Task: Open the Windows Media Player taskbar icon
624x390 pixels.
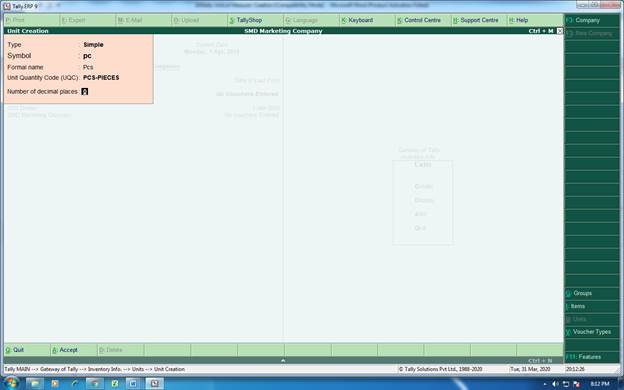Action: pyautogui.click(x=55, y=384)
